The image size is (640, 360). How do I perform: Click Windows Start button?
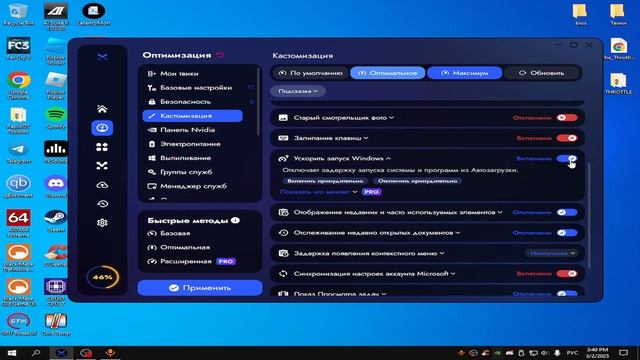coord(11,353)
